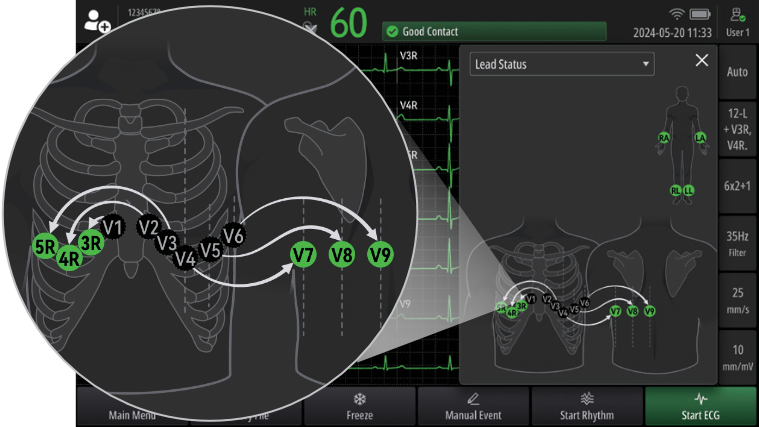Check the Wi-Fi signal icon

point(676,14)
